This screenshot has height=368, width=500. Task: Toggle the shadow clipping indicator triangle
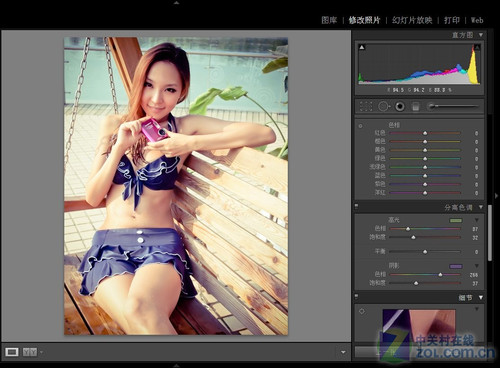pos(362,47)
